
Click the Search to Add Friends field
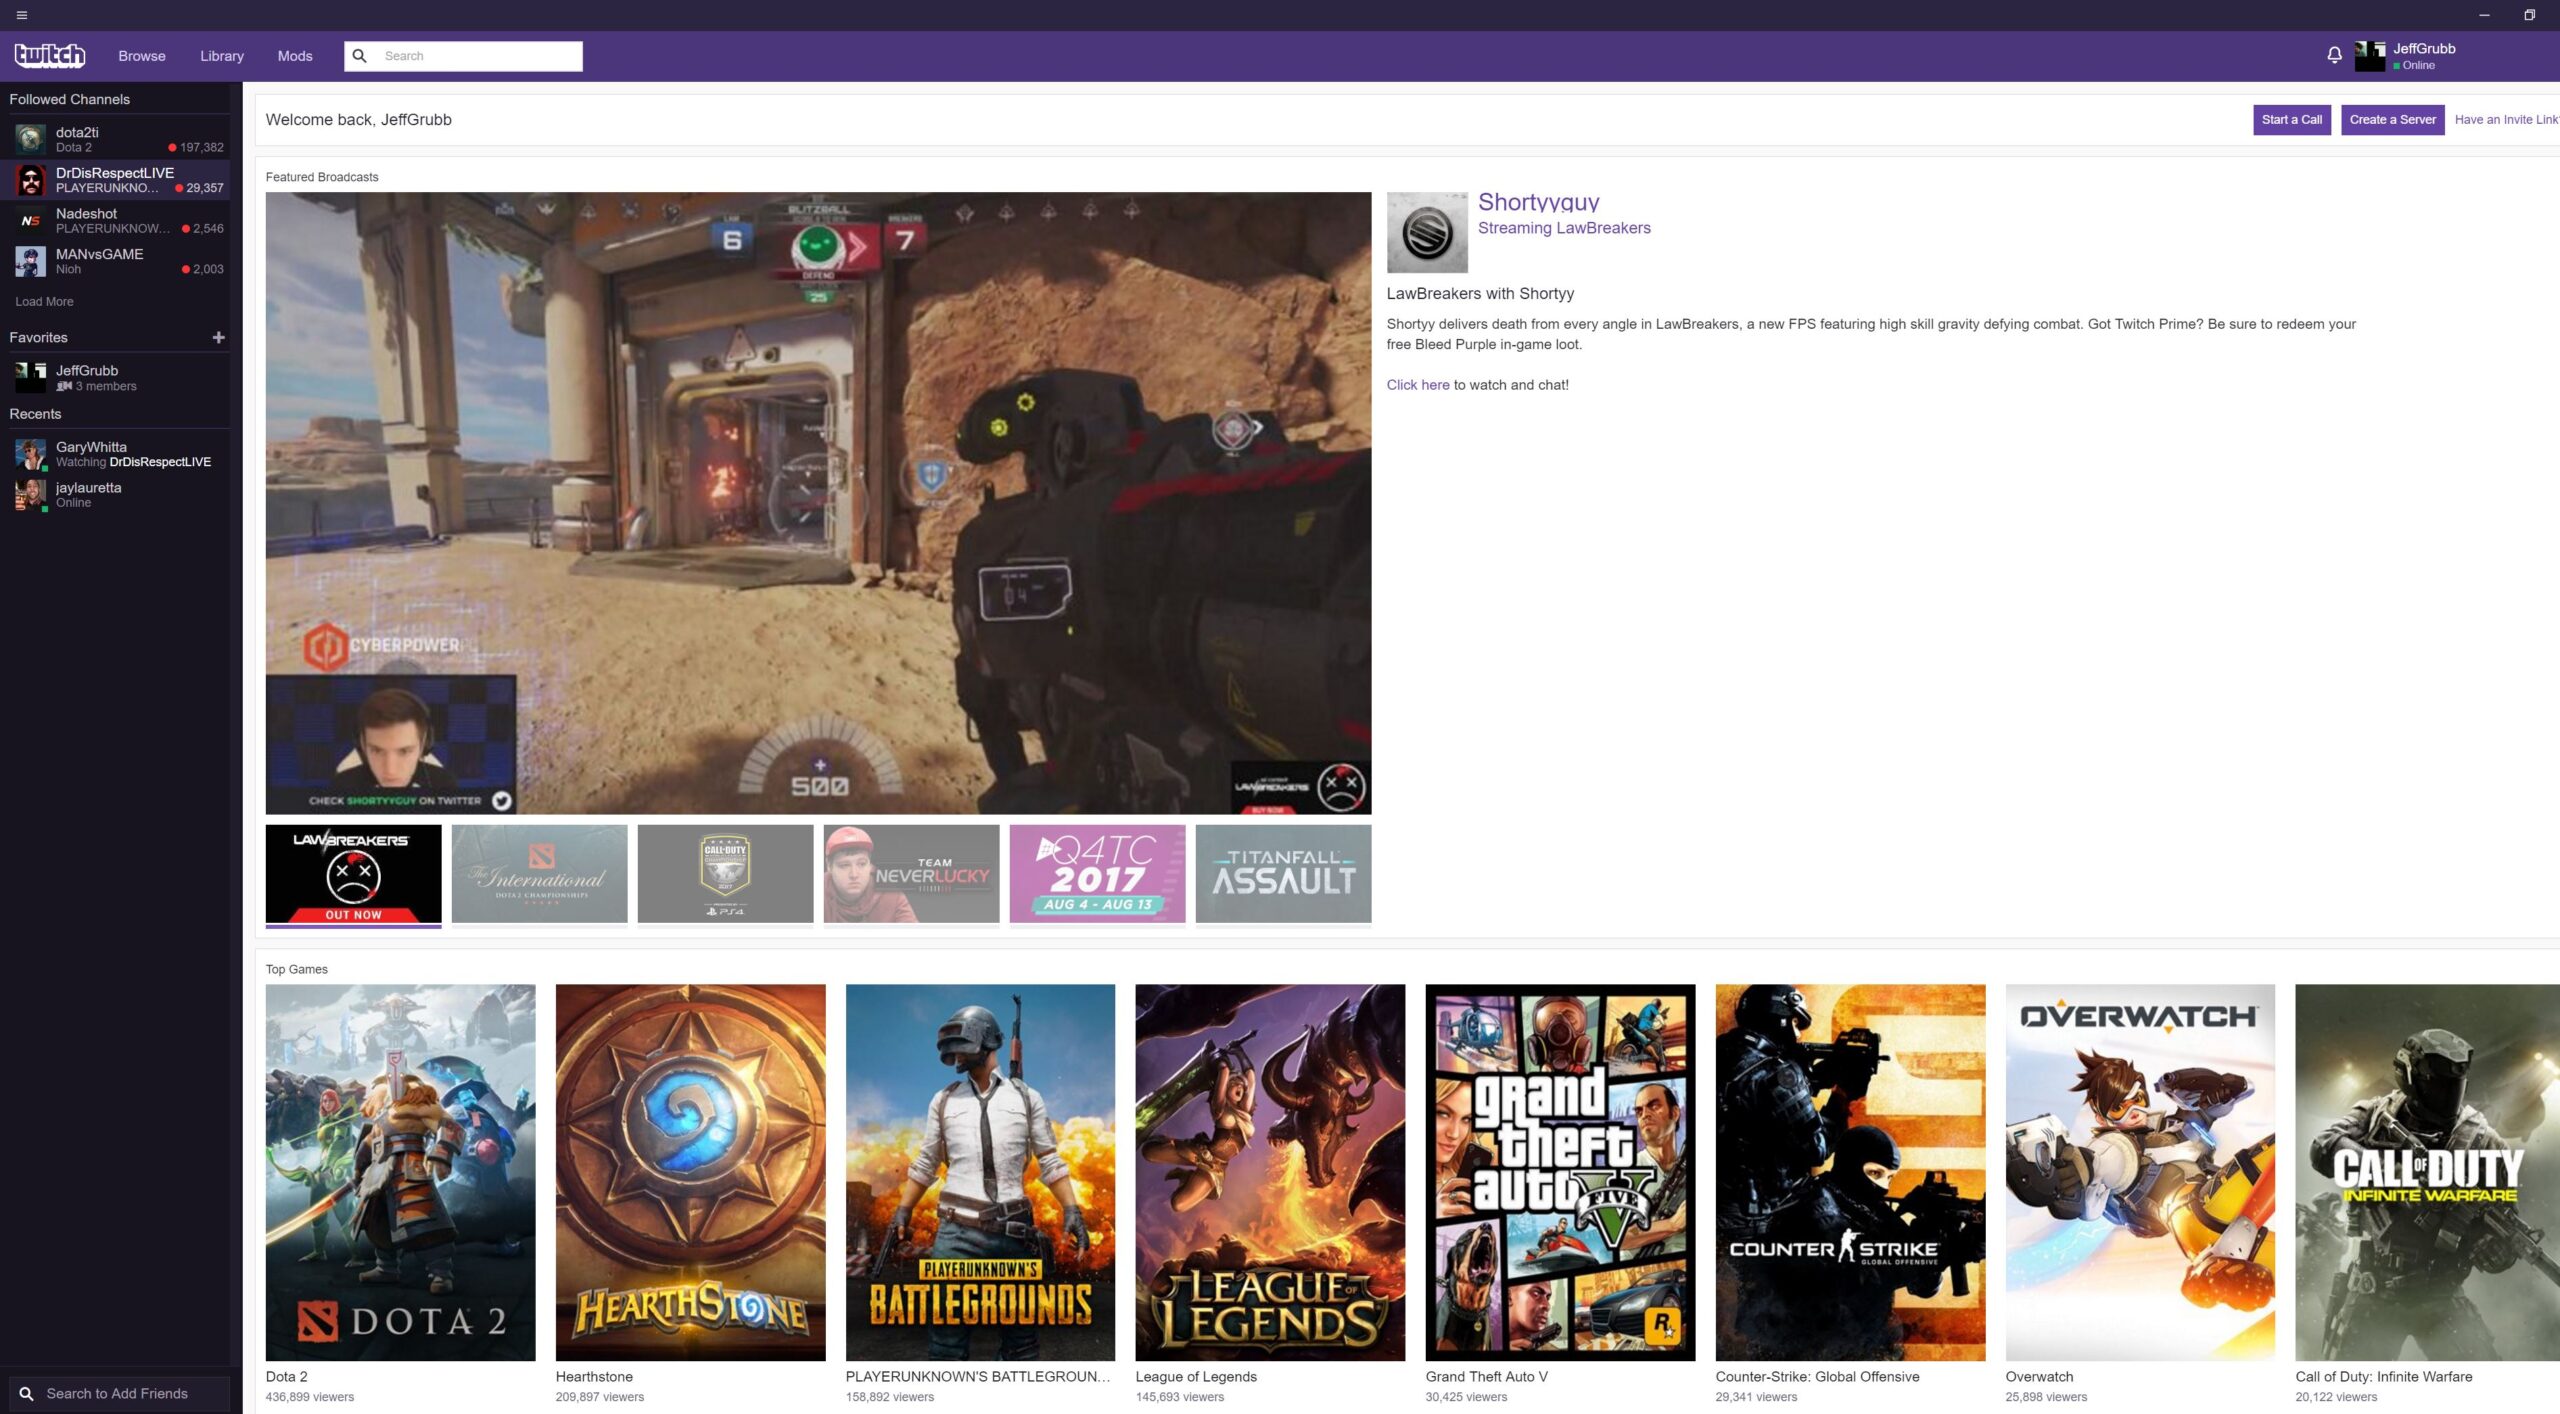point(120,1393)
